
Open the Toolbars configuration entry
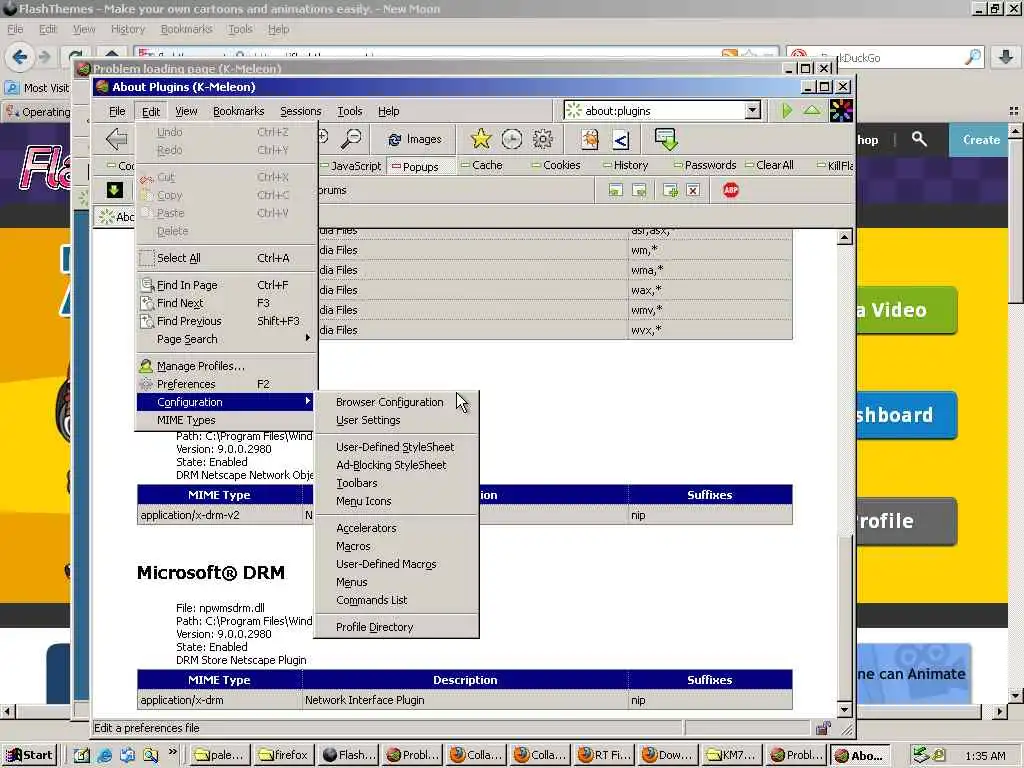[x=357, y=483]
